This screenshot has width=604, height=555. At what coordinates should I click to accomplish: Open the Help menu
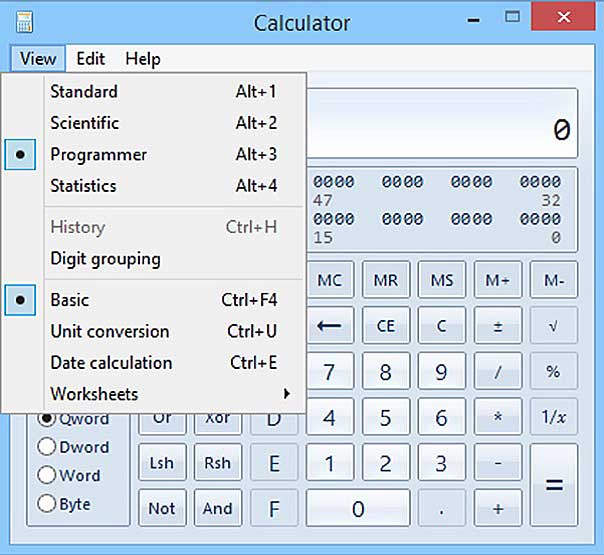click(143, 59)
